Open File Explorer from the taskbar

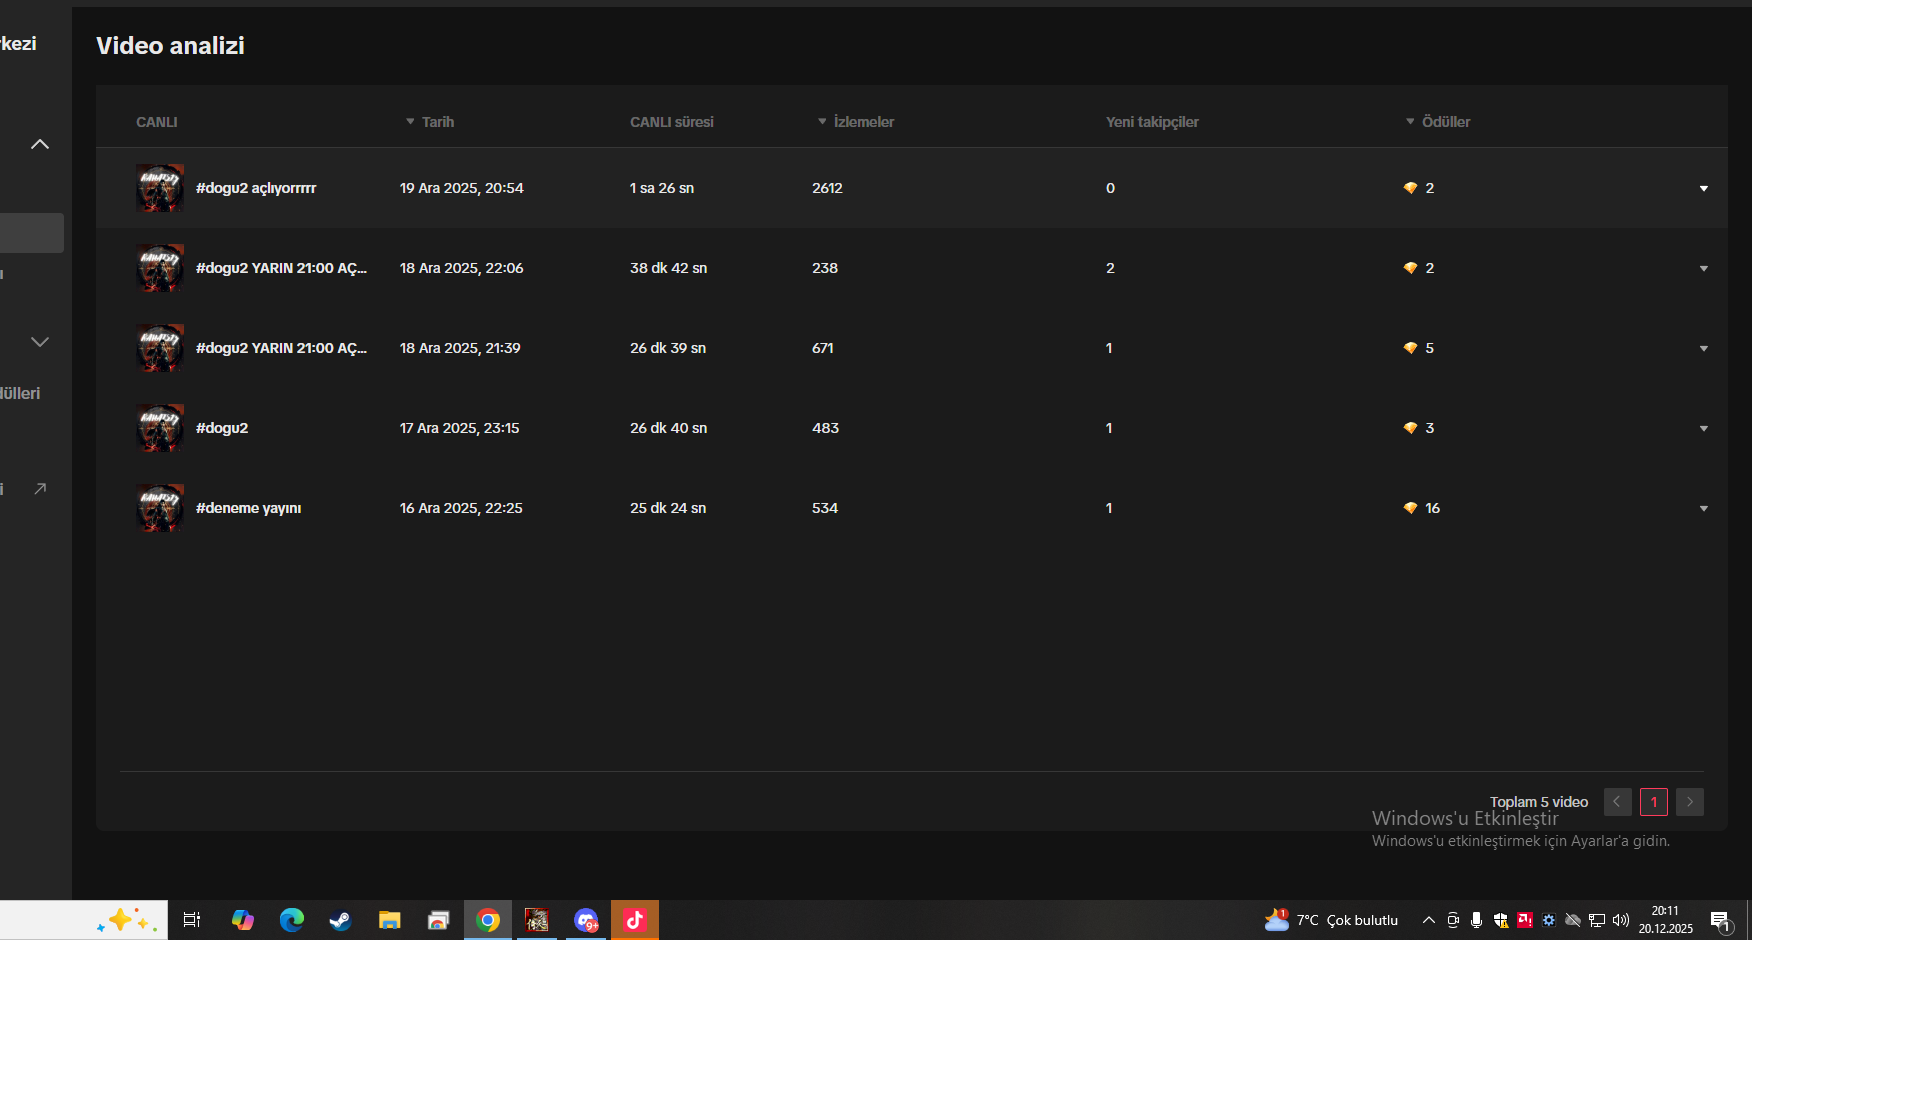pyautogui.click(x=389, y=920)
